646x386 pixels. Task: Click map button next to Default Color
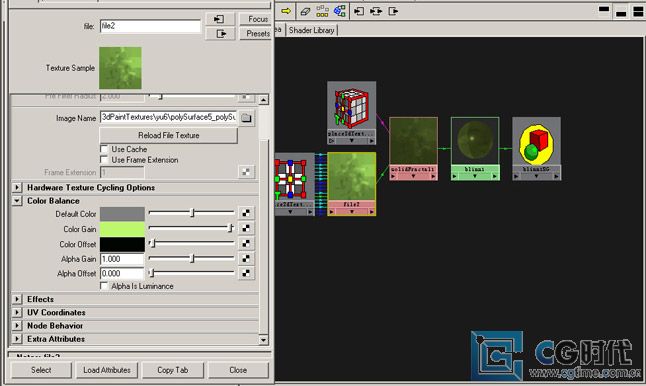point(246,213)
